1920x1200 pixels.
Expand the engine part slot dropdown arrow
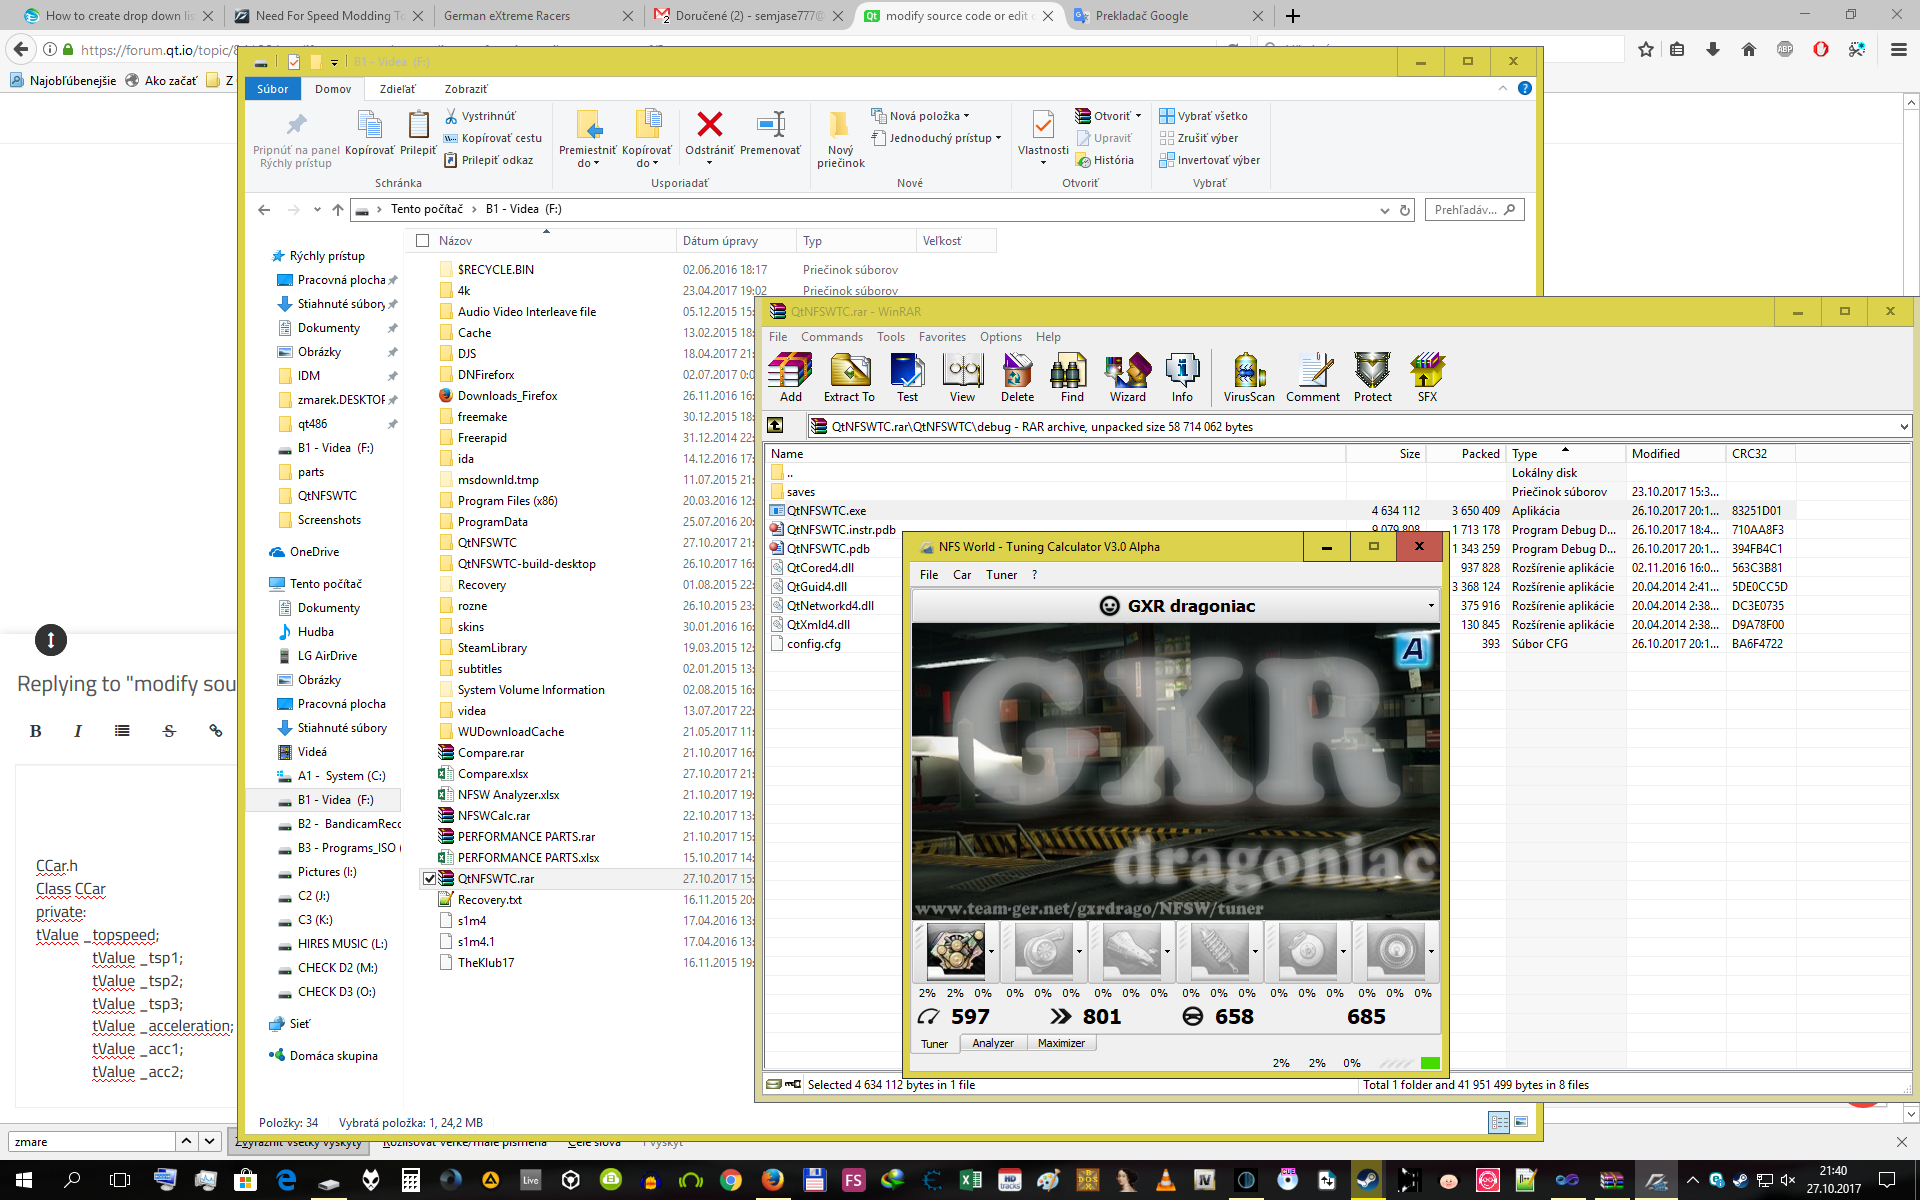click(991, 951)
